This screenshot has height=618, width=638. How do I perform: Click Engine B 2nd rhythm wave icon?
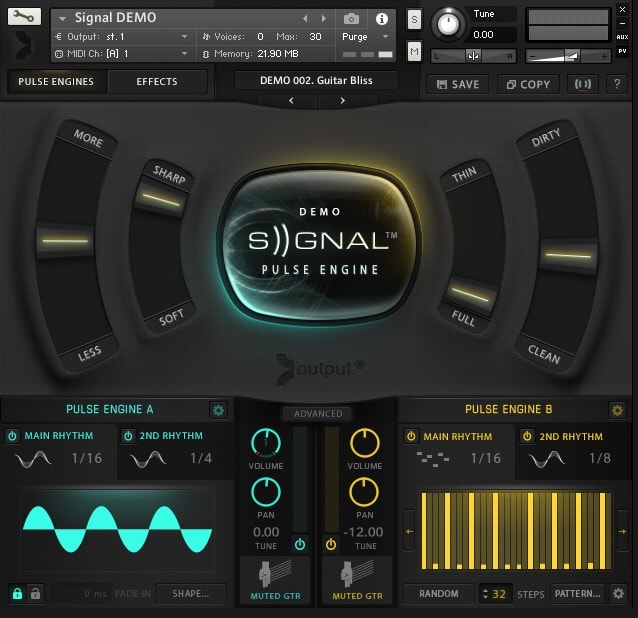[547, 459]
